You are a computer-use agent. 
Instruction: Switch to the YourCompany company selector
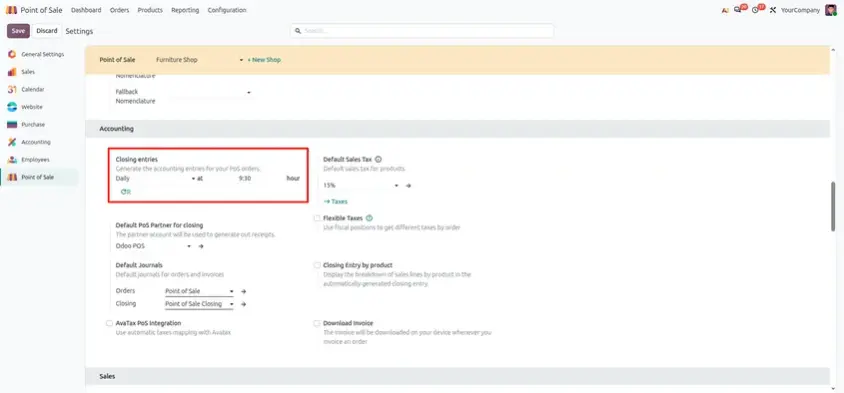(800, 10)
